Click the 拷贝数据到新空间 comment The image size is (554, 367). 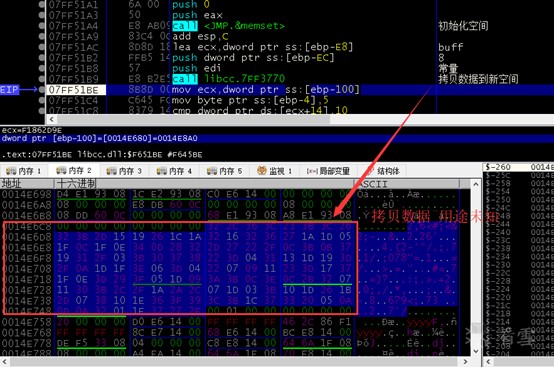[x=478, y=79]
